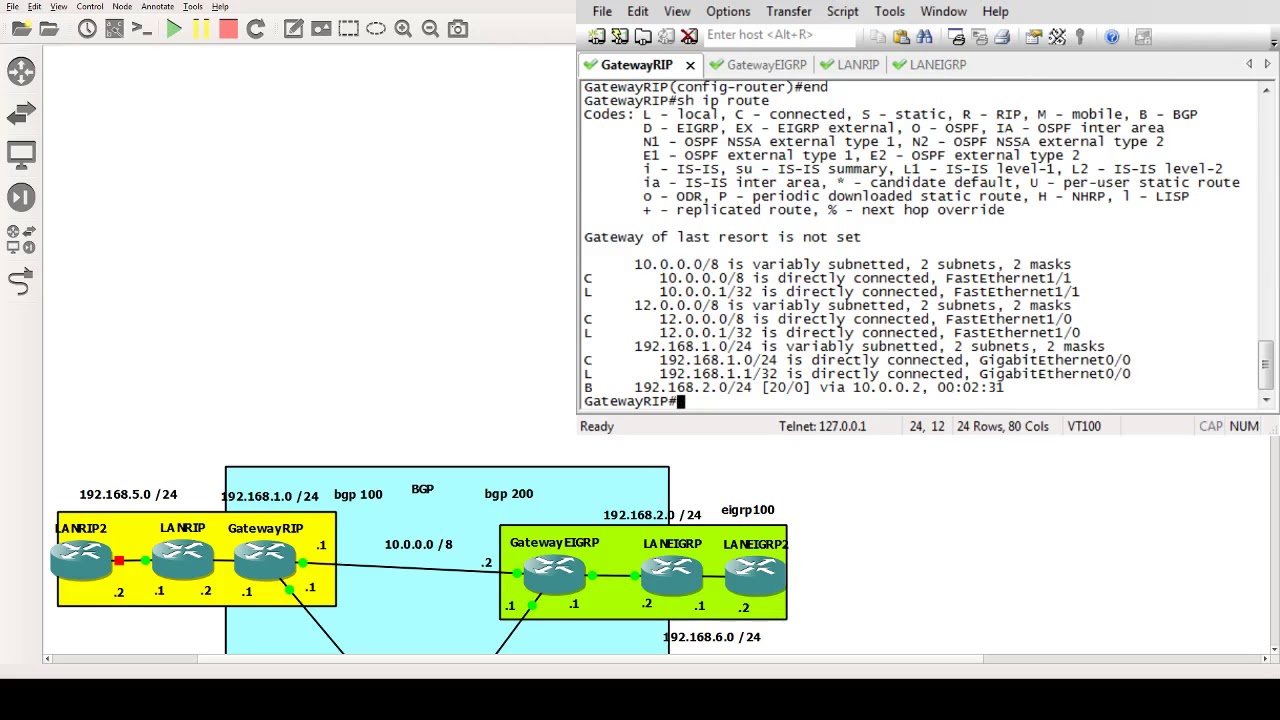Browse end devices in the sidebar
Screen dimensions: 1280x720
(x=21, y=155)
